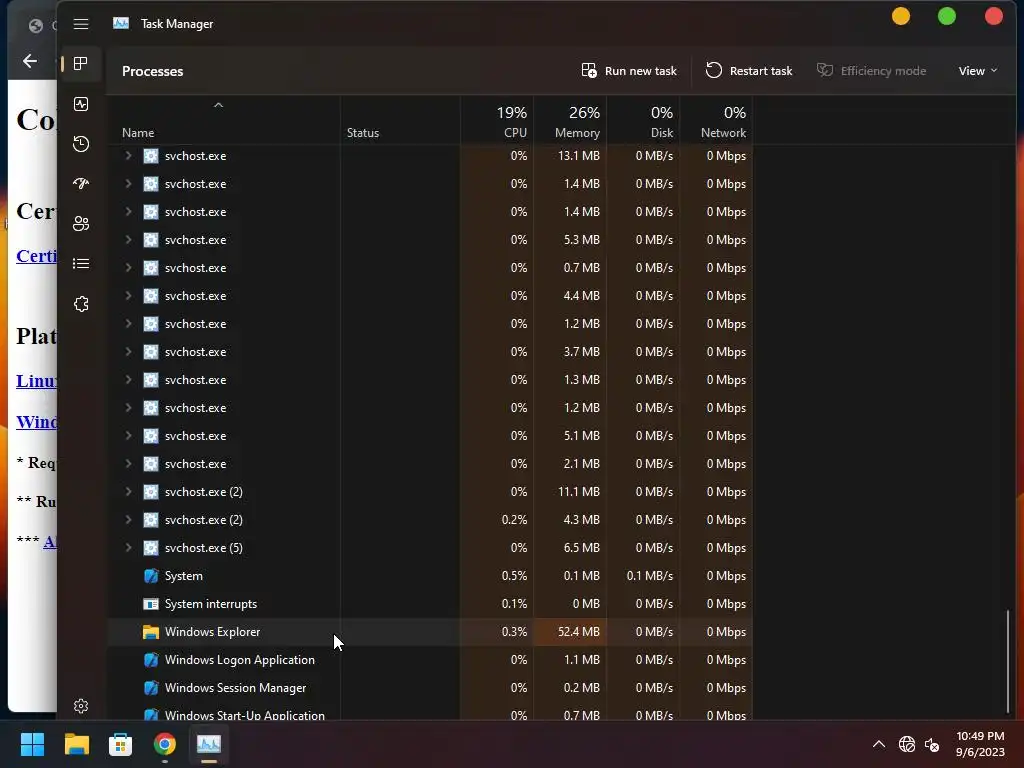Image resolution: width=1024 pixels, height=768 pixels.
Task: Click the Windows Logon Application icon
Action: [x=151, y=660]
